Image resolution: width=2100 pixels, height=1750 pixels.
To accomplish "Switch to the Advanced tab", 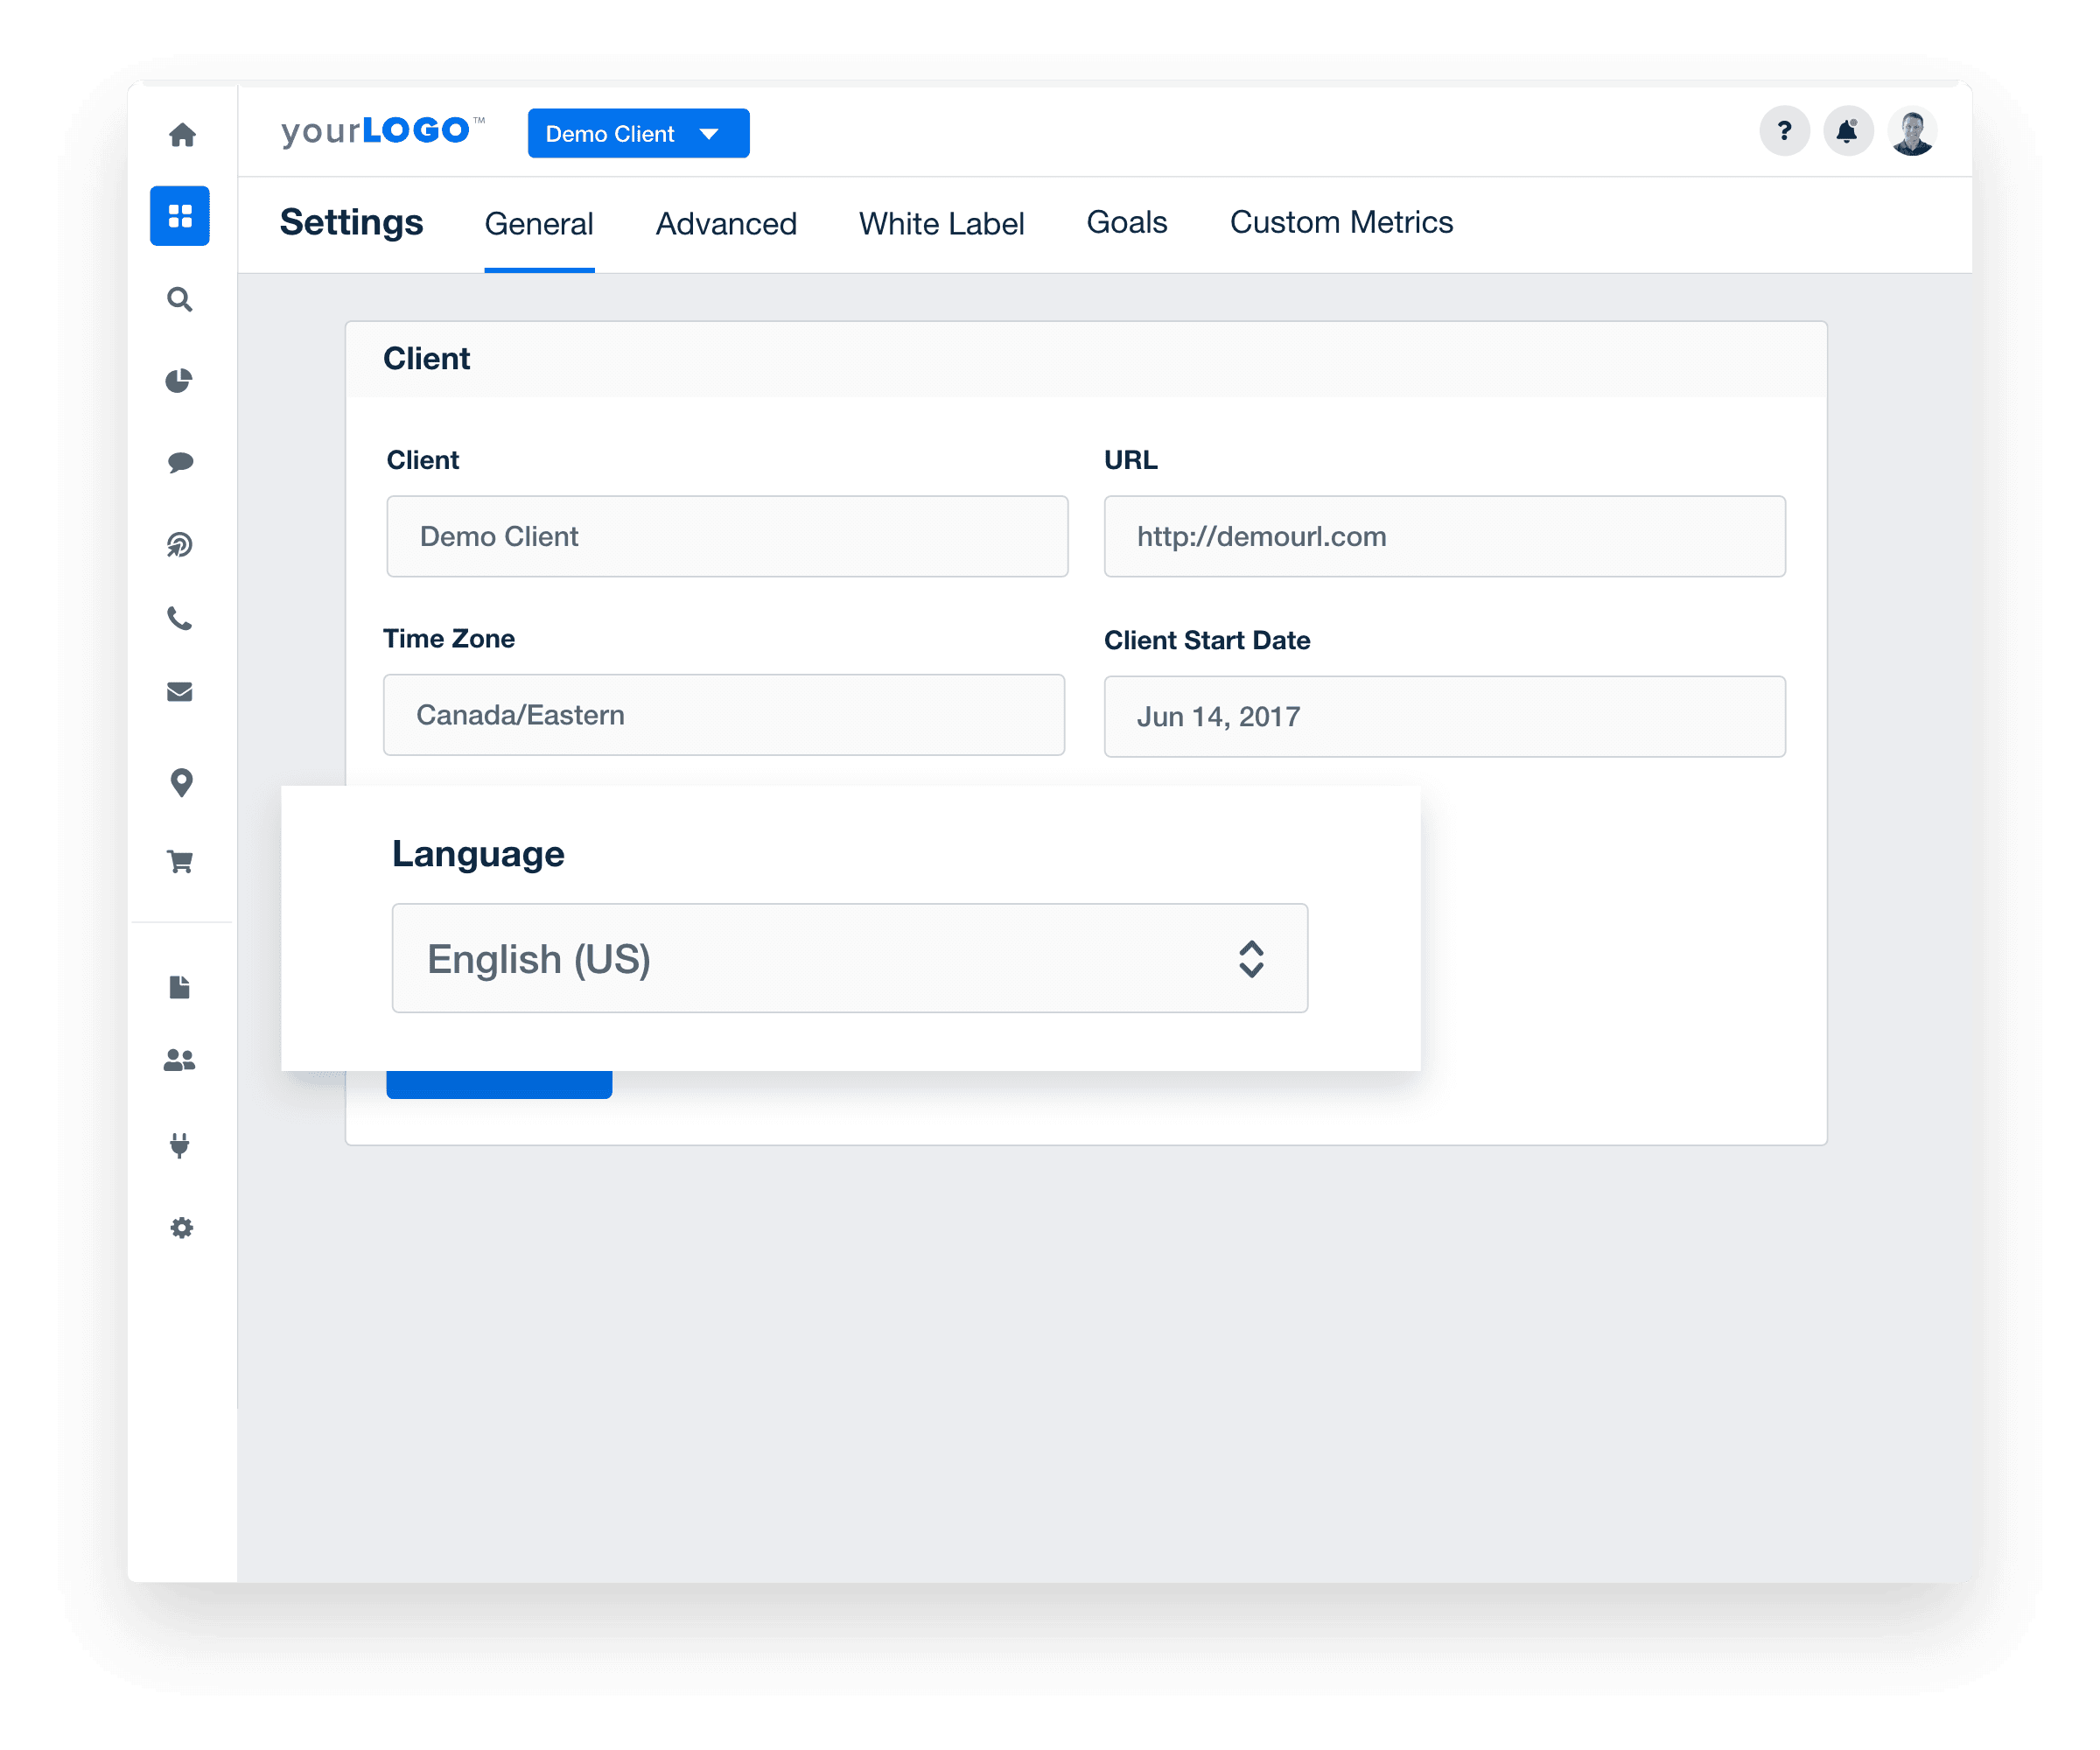I will tap(725, 223).
